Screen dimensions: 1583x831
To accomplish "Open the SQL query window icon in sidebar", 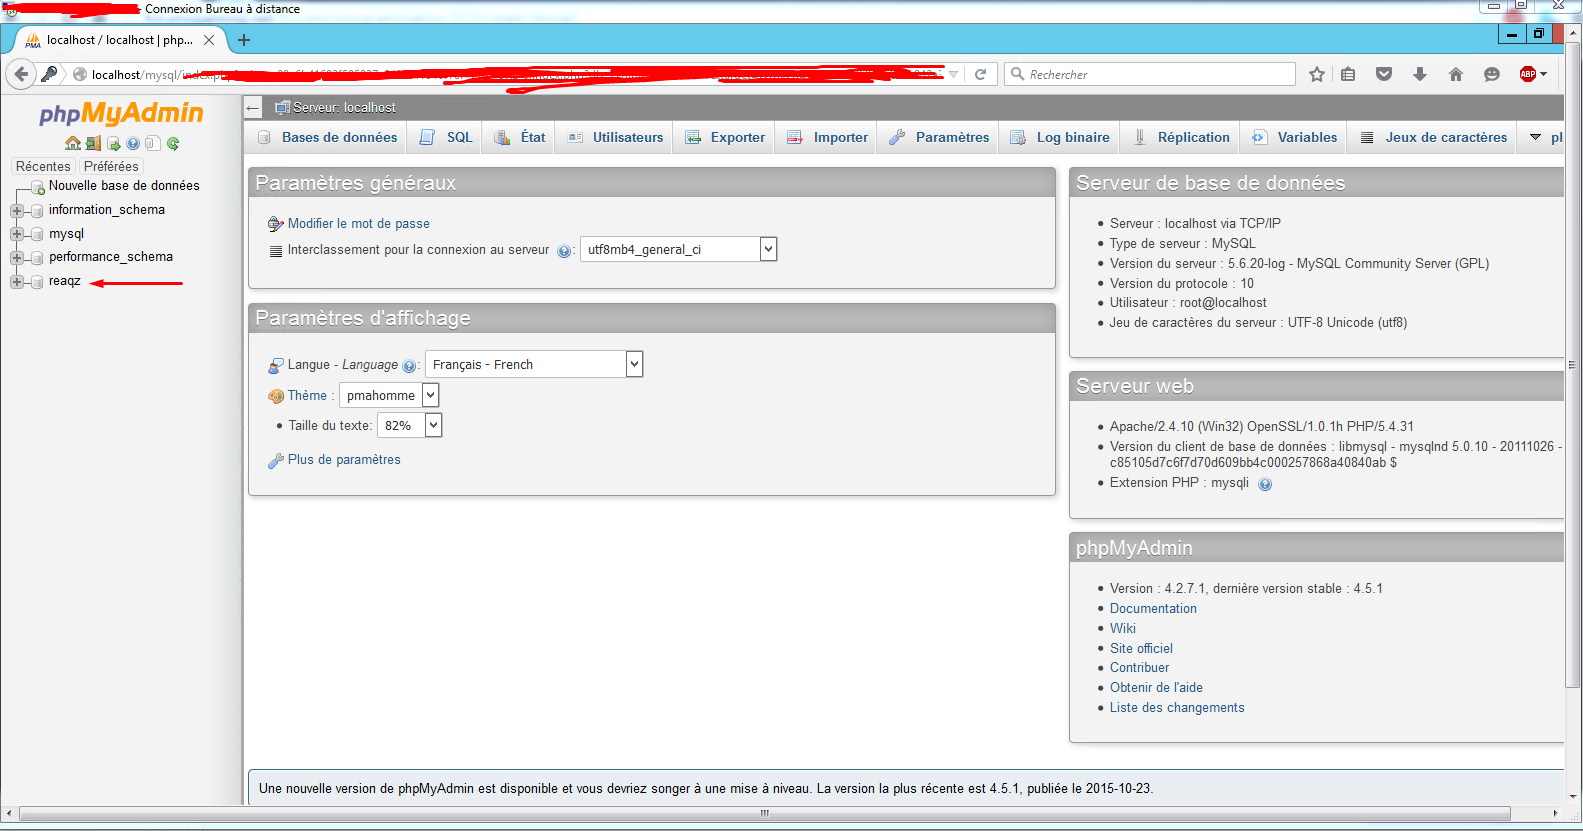I will [113, 143].
